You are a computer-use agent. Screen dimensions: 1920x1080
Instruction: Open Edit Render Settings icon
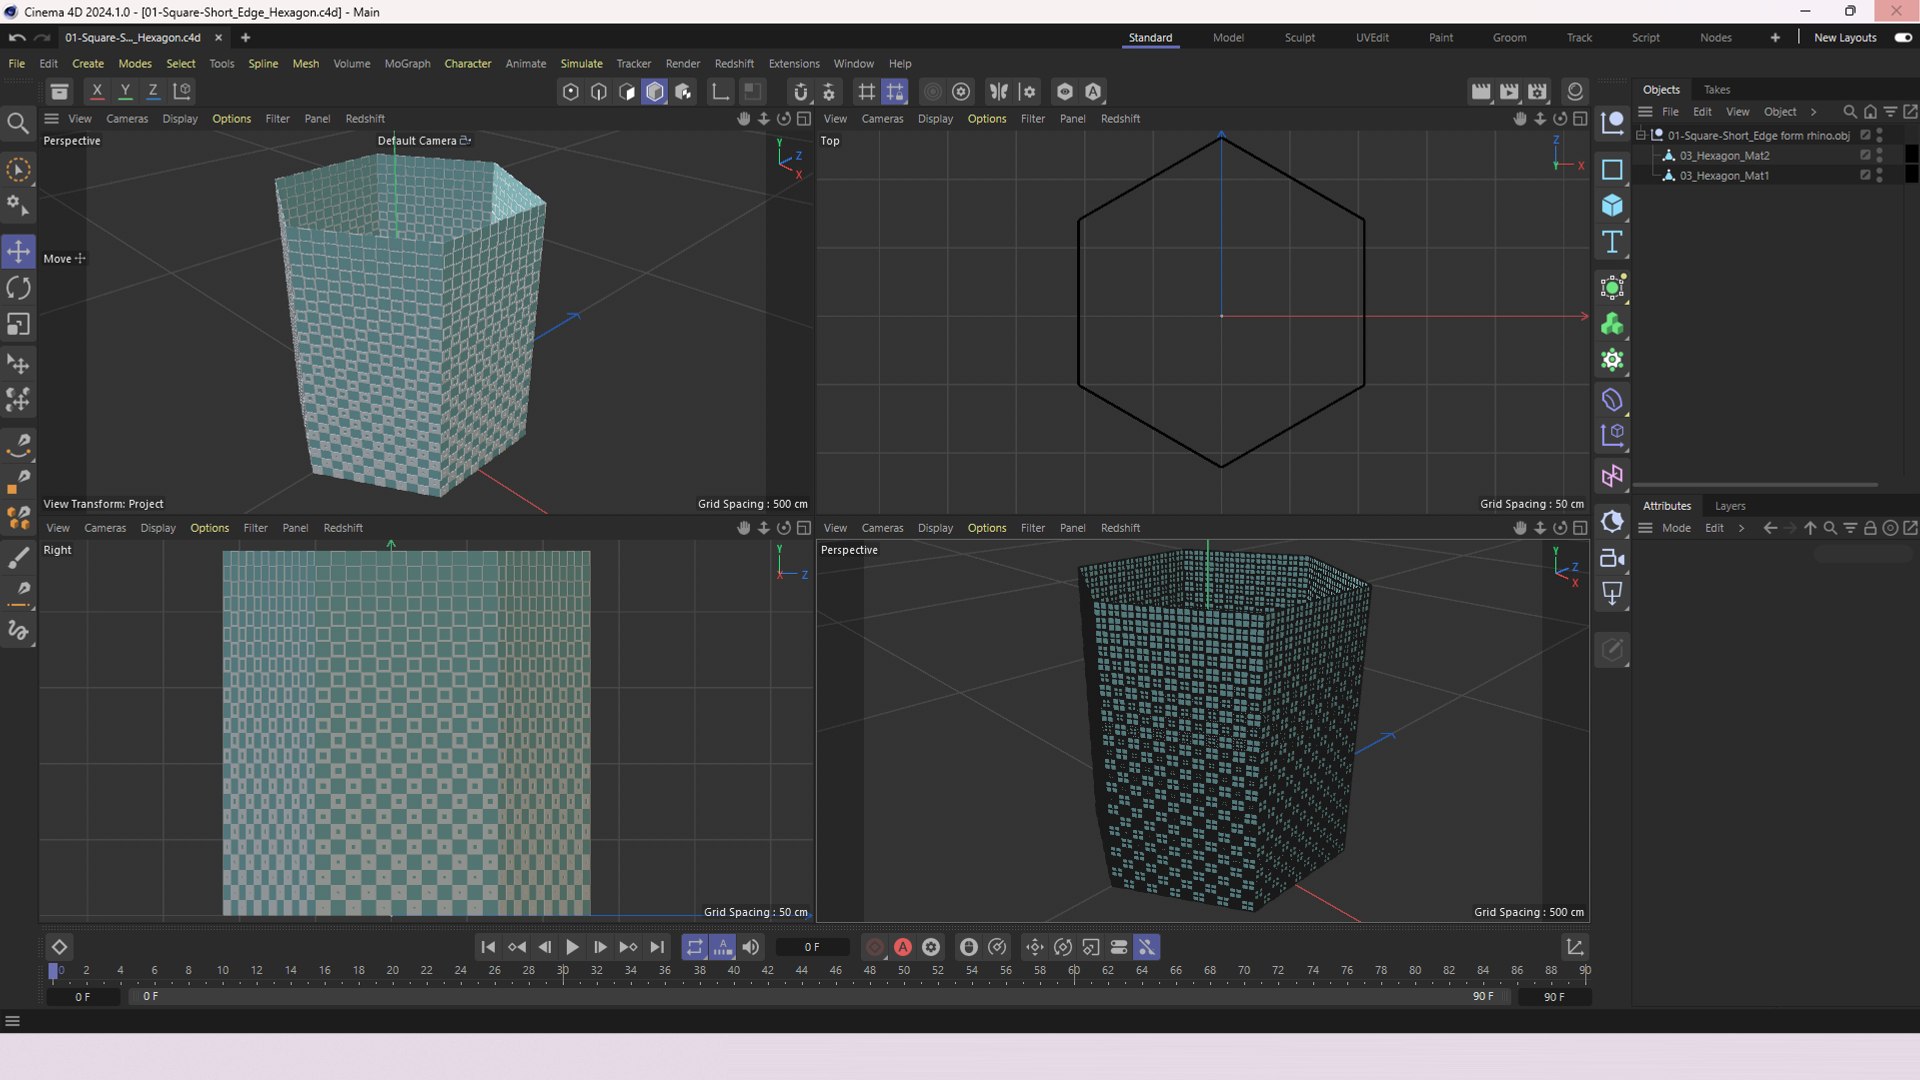pos(1537,92)
